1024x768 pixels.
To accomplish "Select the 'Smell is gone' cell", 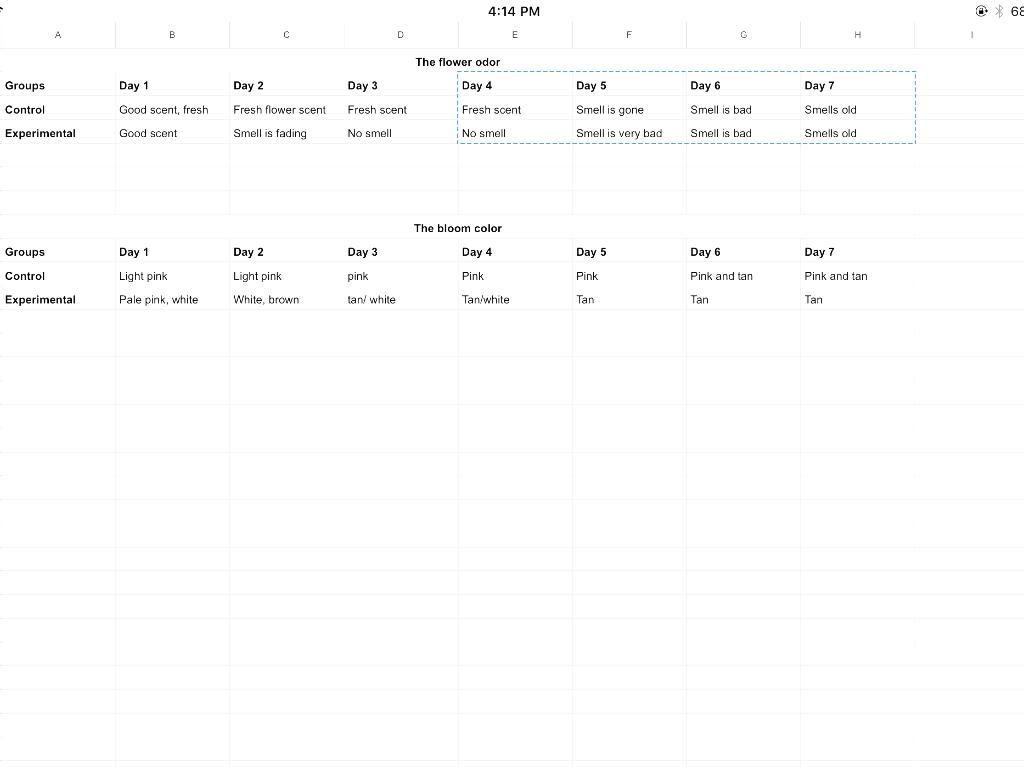I will 610,110.
